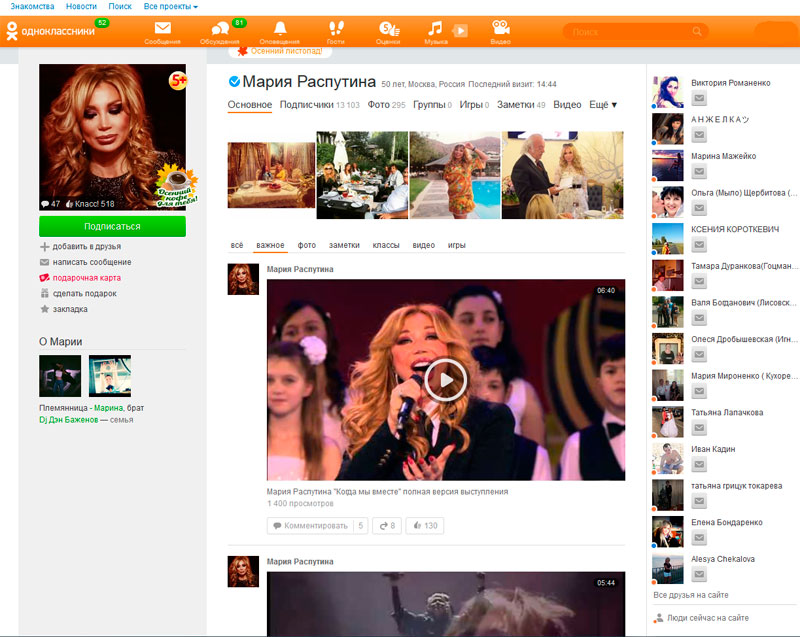Screen dimensions: 800x637
Task: Click the share button with count 8
Action: coord(387,525)
